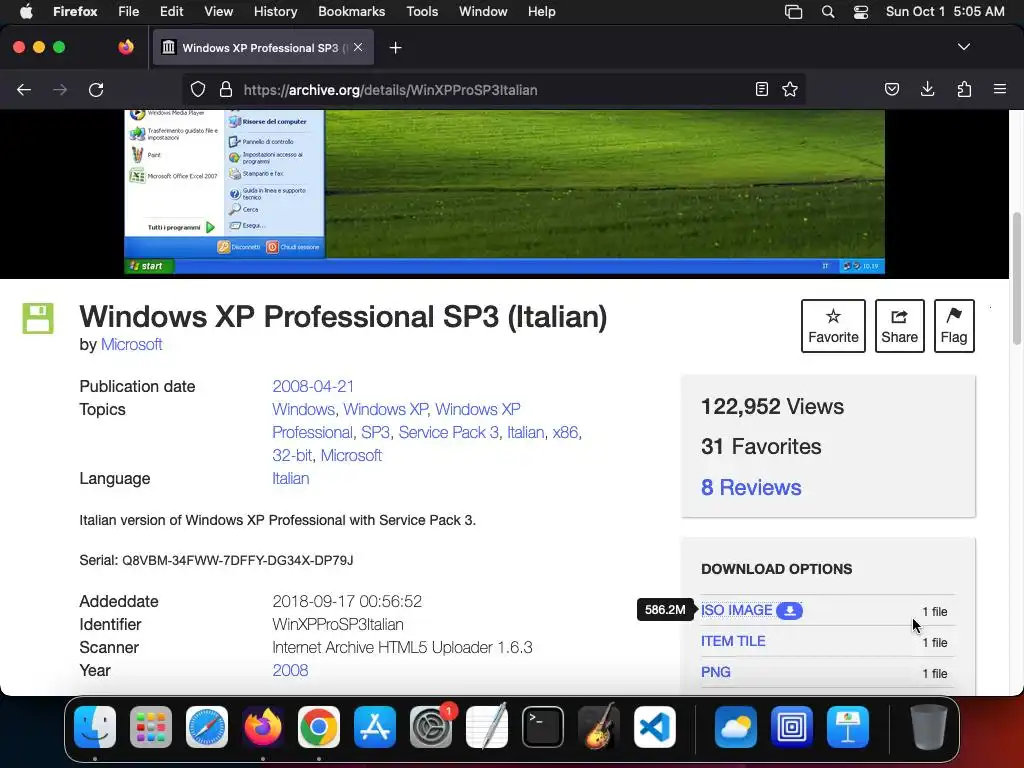This screenshot has width=1024, height=768.
Task: Reload the page with the refresh icon
Action: pyautogui.click(x=96, y=89)
